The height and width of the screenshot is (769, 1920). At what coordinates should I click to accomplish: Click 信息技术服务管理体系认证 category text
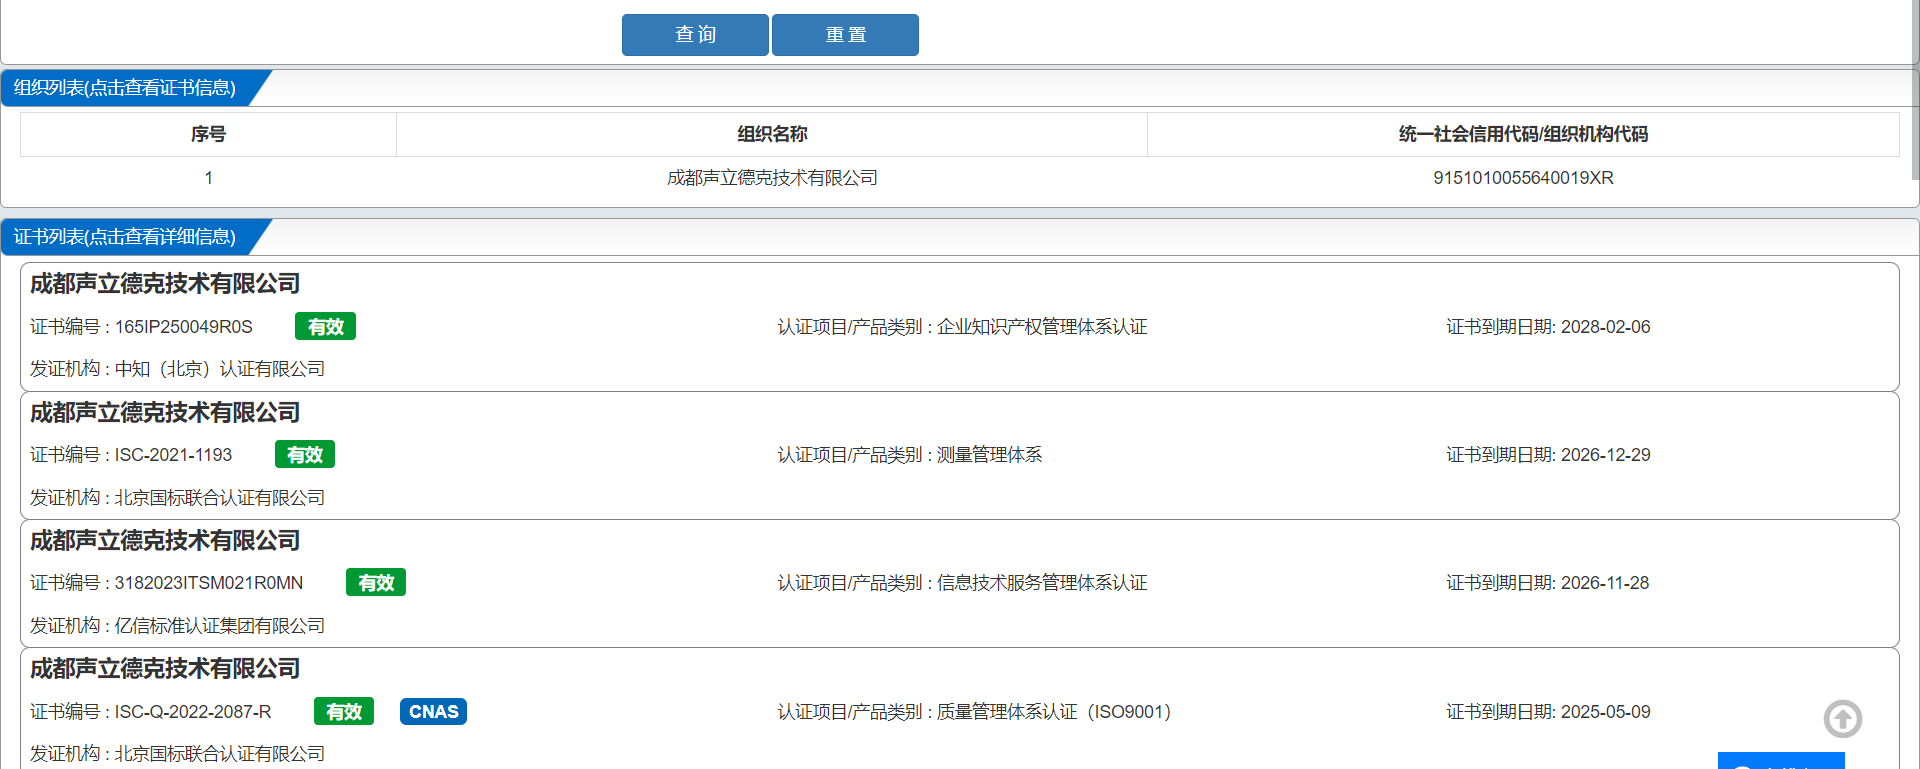1042,583
